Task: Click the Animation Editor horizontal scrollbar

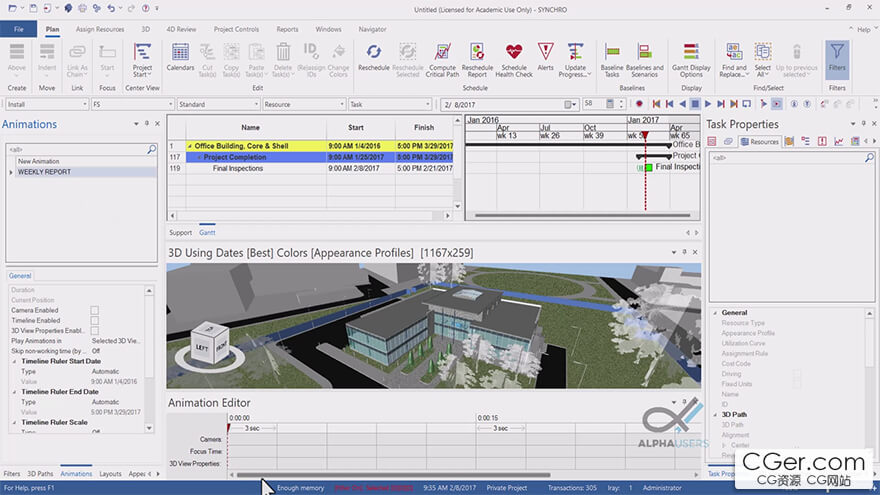Action: (393, 475)
